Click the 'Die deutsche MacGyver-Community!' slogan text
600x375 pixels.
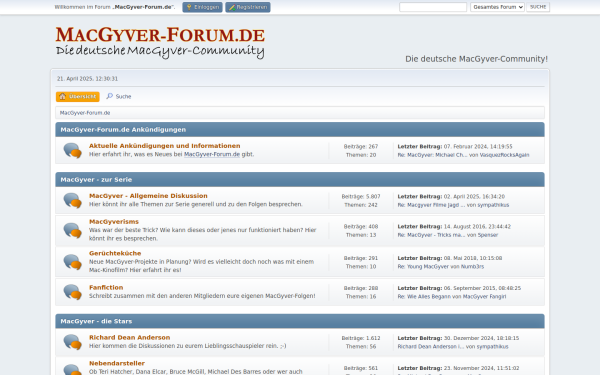(x=476, y=59)
